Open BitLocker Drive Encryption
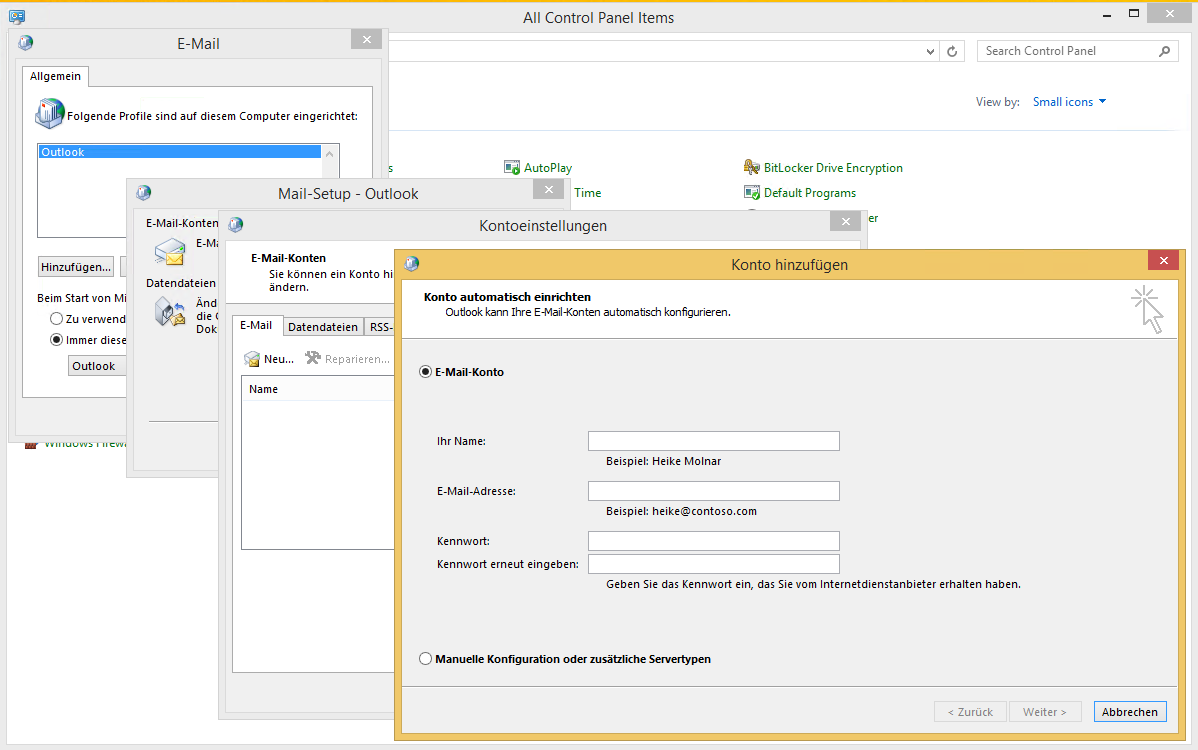The image size is (1198, 750). (832, 168)
